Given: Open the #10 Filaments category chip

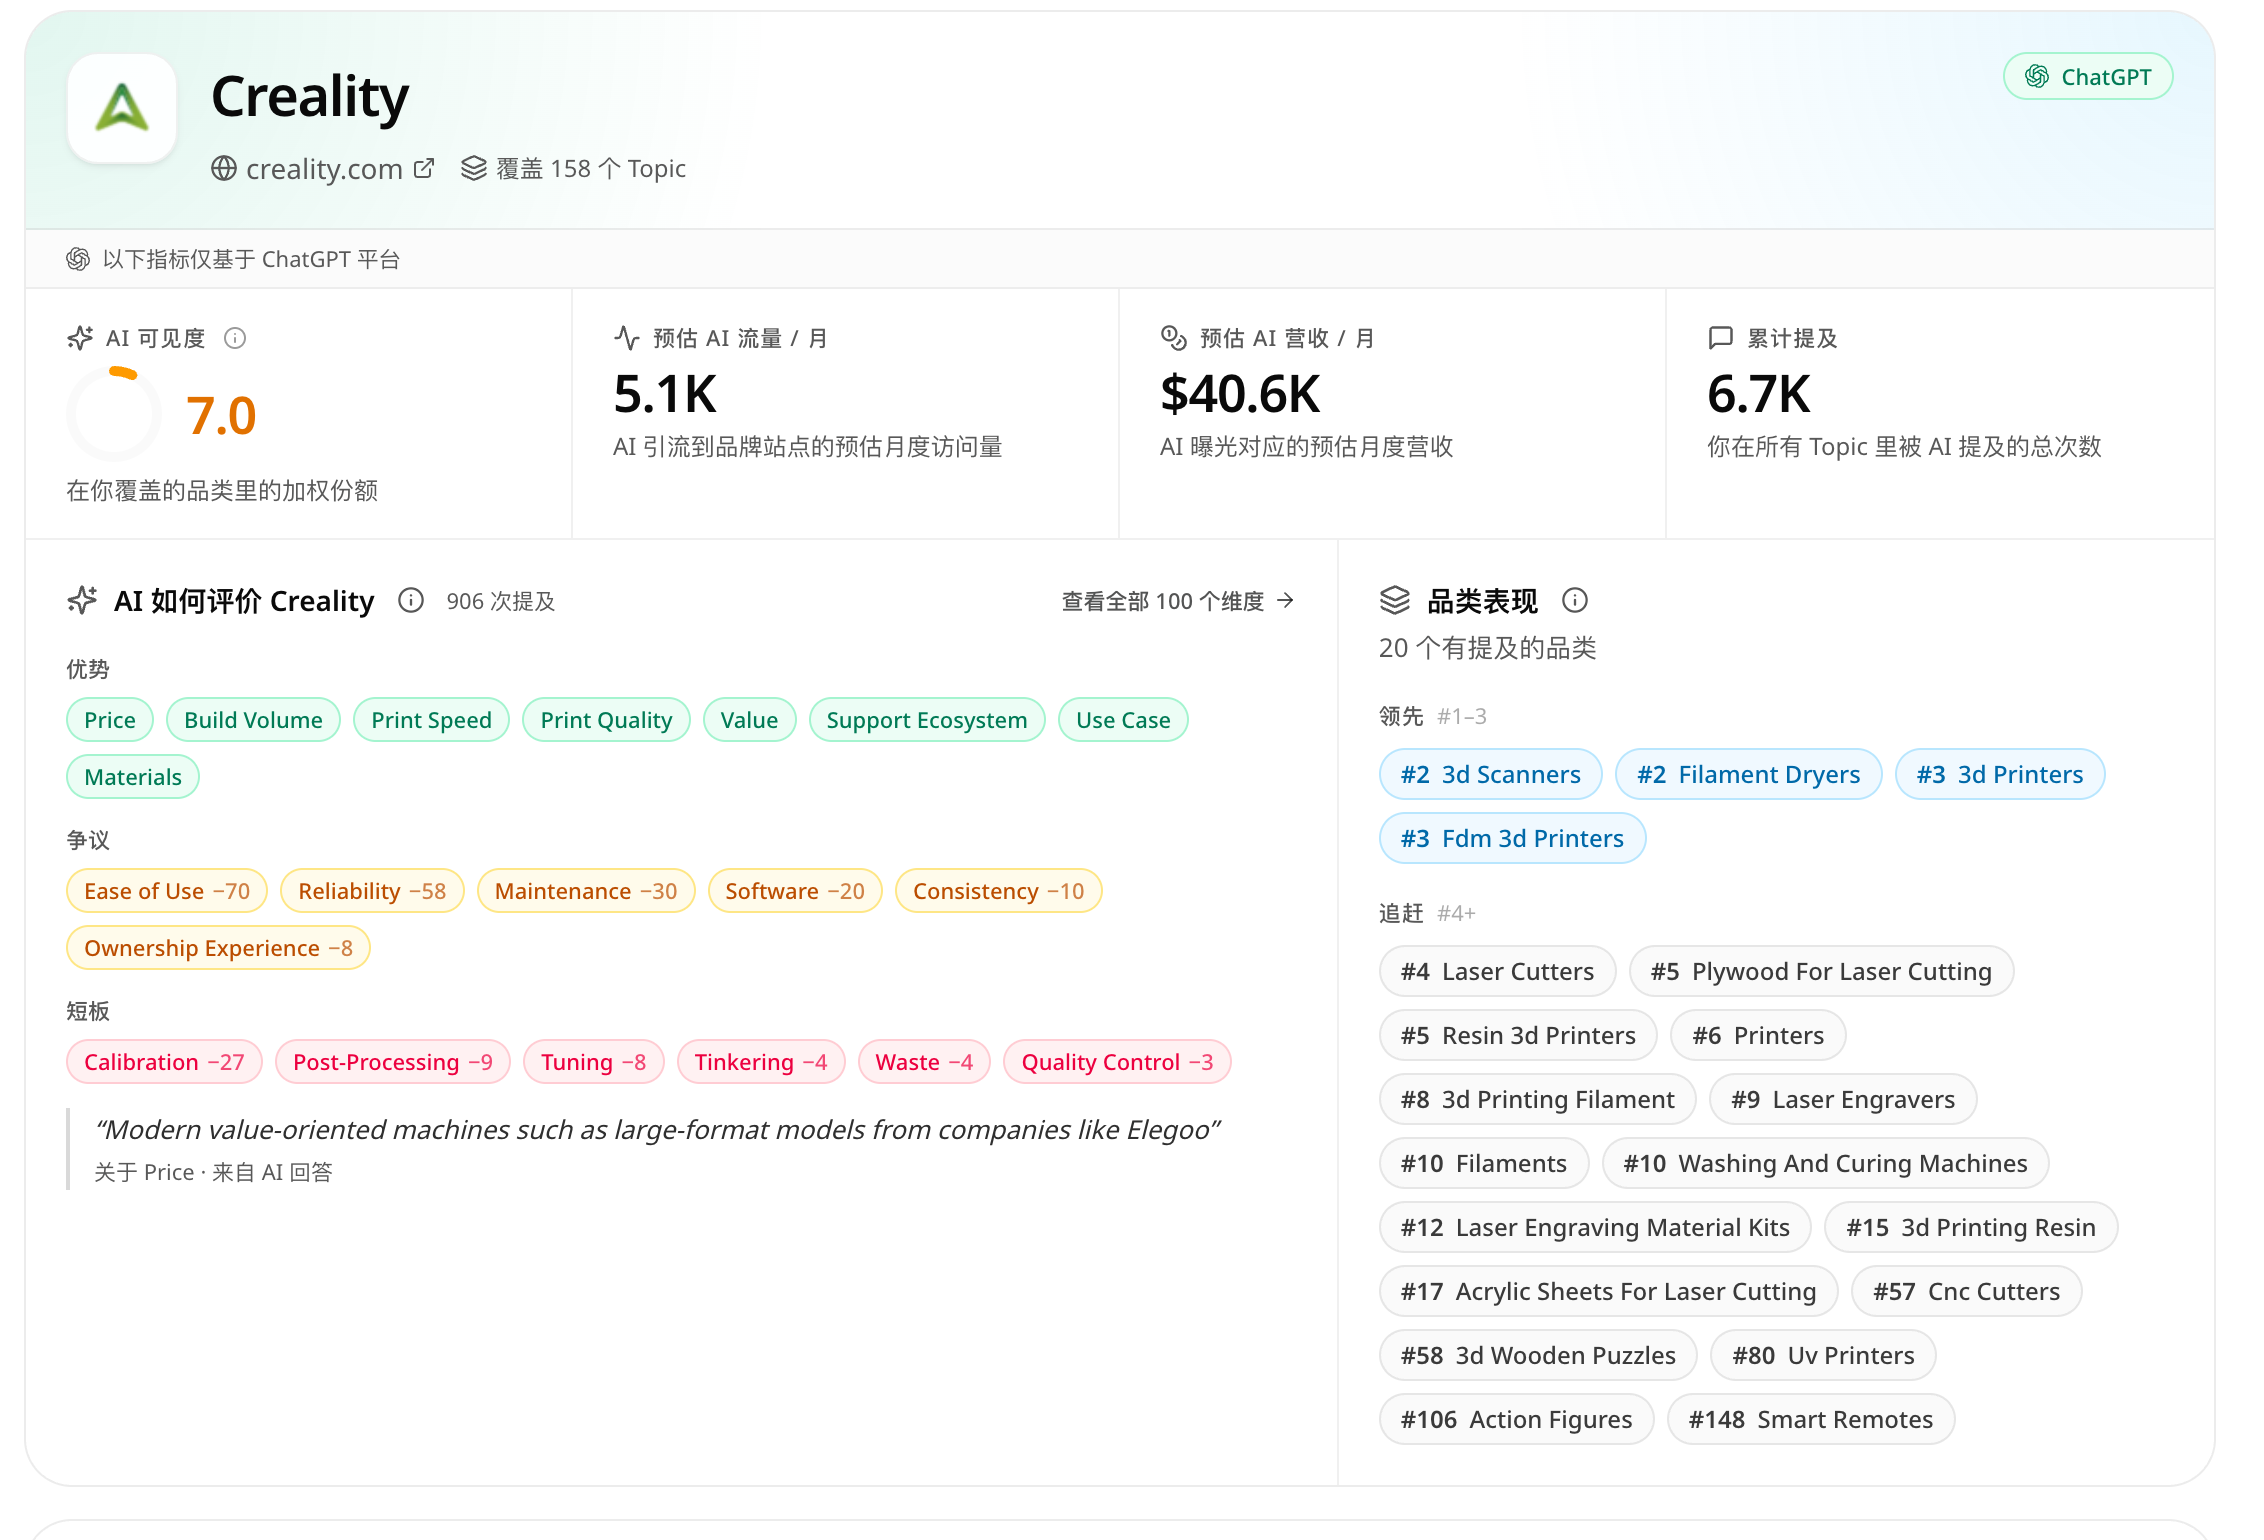Looking at the screenshot, I should [x=1484, y=1163].
